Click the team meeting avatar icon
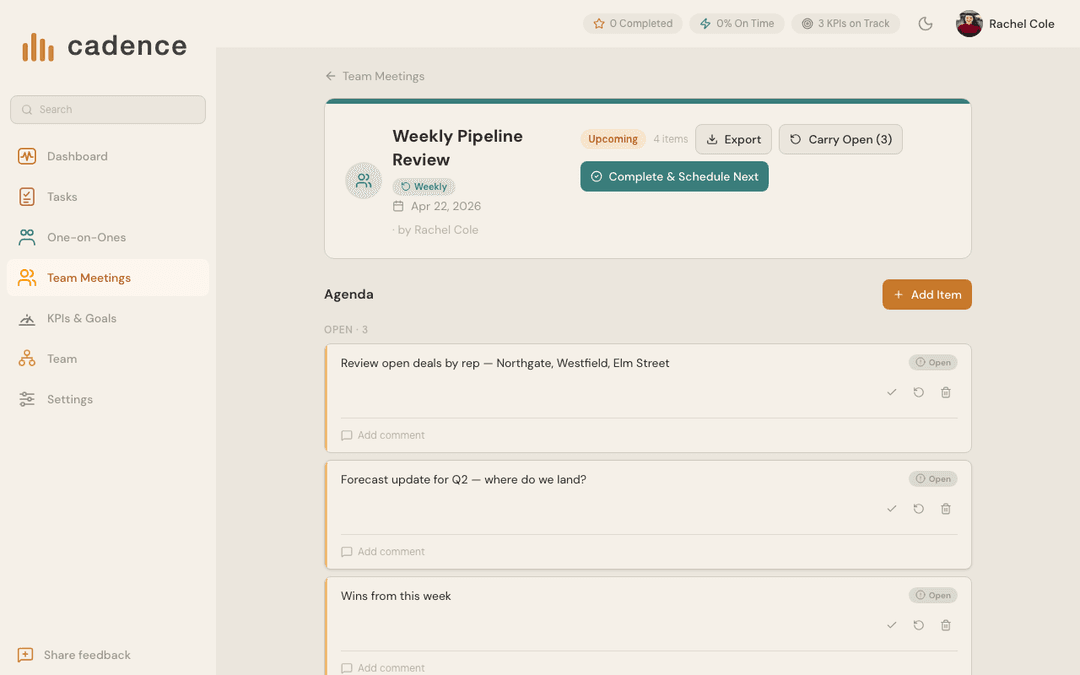The image size is (1080, 675). (x=363, y=181)
